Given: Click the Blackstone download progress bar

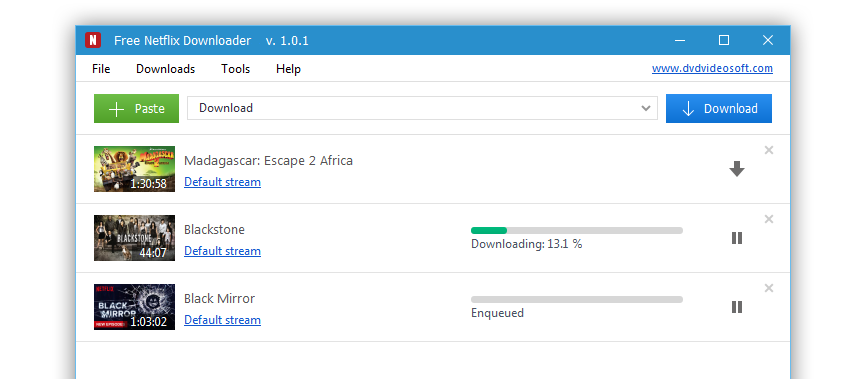Looking at the screenshot, I should click(577, 230).
